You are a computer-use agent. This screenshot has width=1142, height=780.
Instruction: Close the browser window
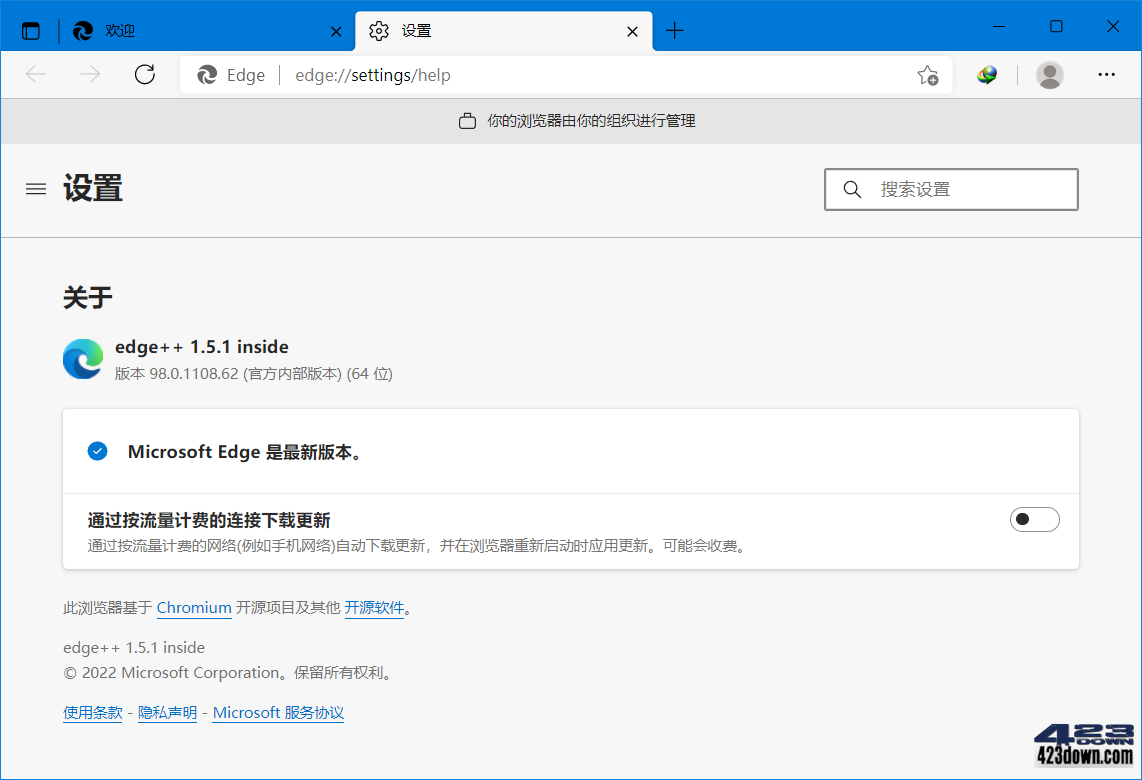coord(1112,27)
